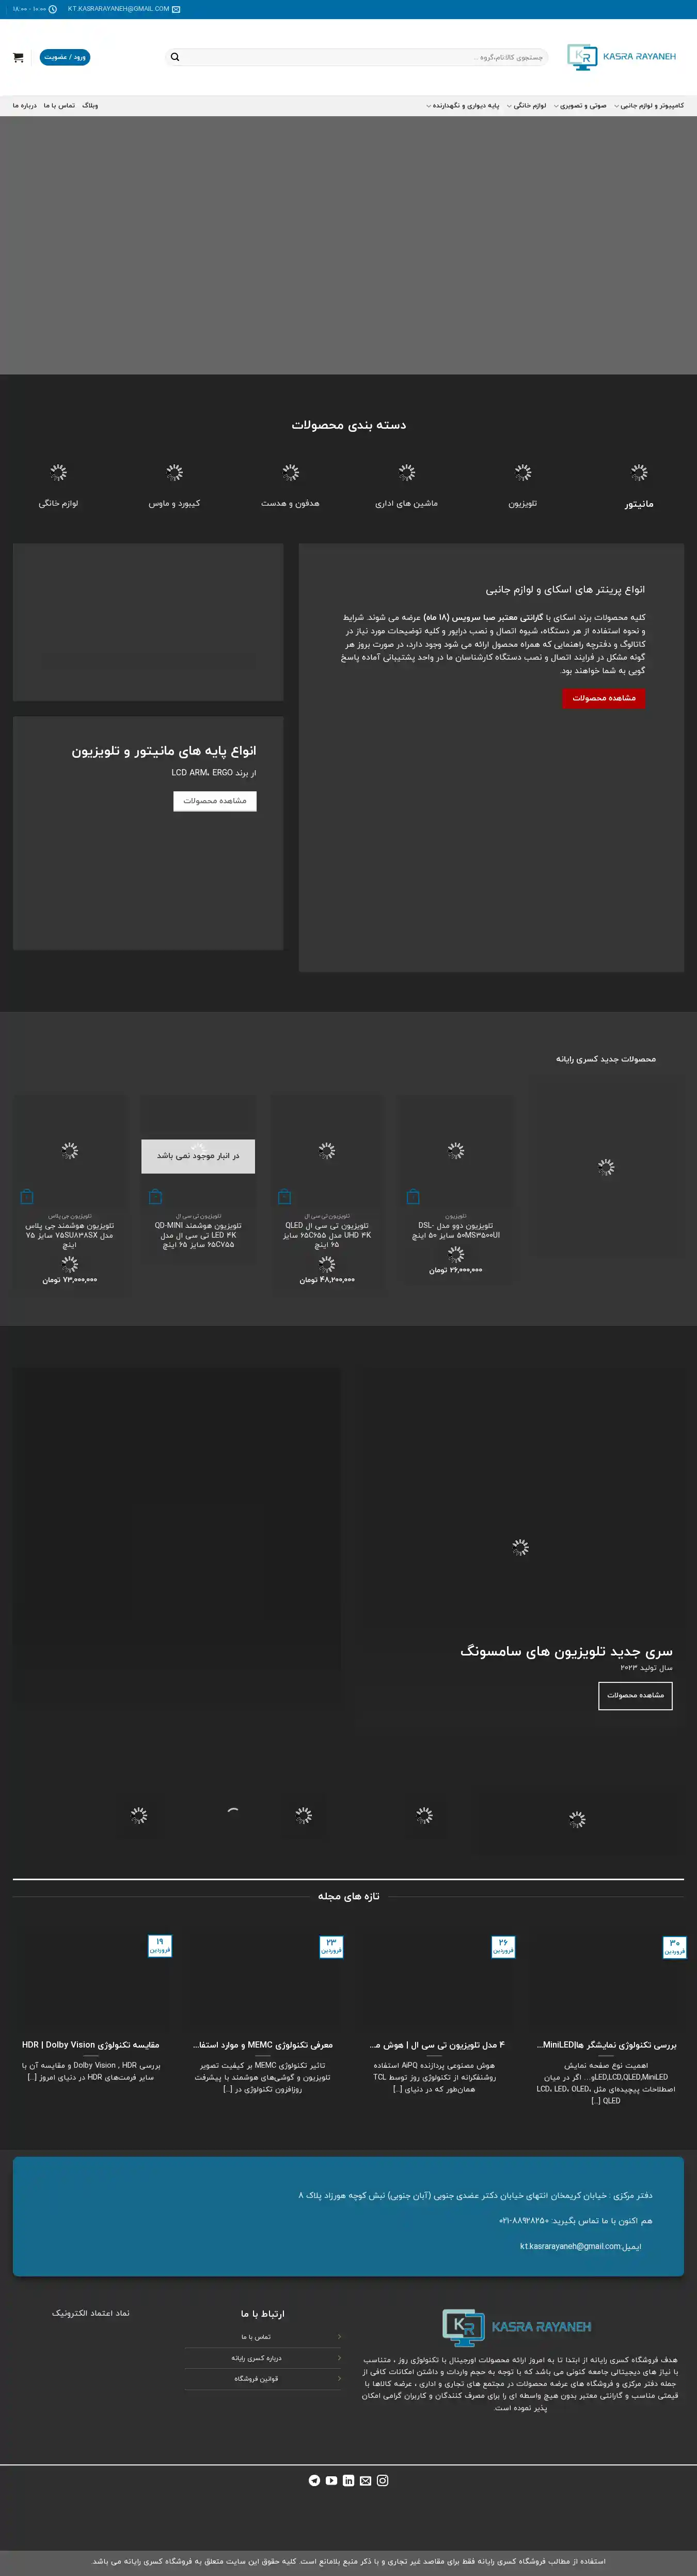Open the وبلاگ menu item
Screen dimensions: 697x2576
tap(90, 105)
